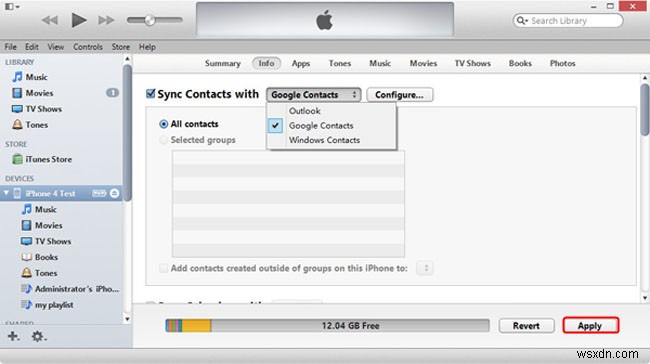Click the yellow segment of capacity bar

tap(196, 325)
